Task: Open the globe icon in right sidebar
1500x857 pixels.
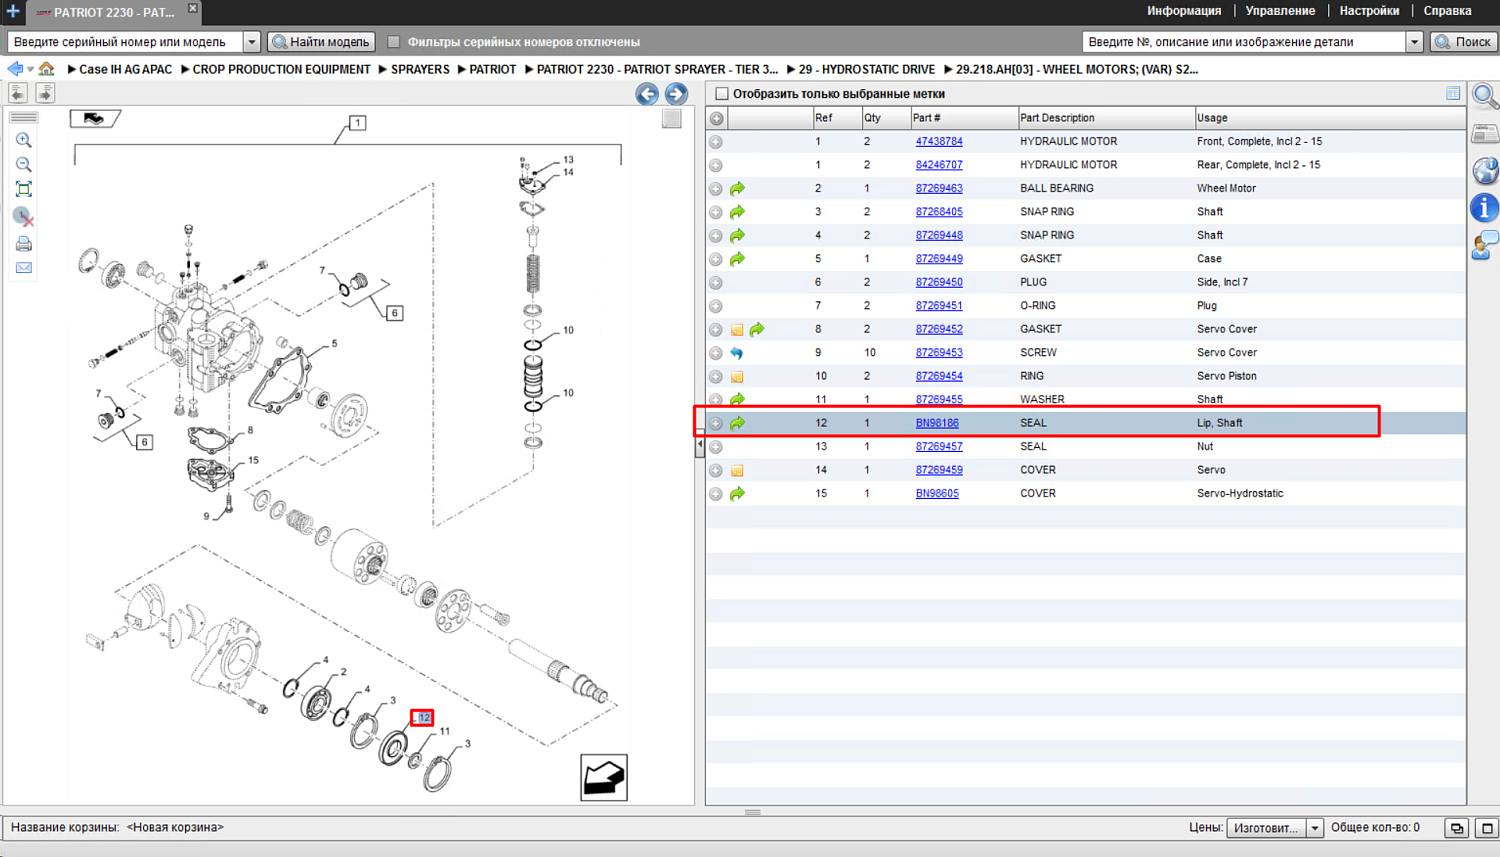Action: click(x=1485, y=171)
